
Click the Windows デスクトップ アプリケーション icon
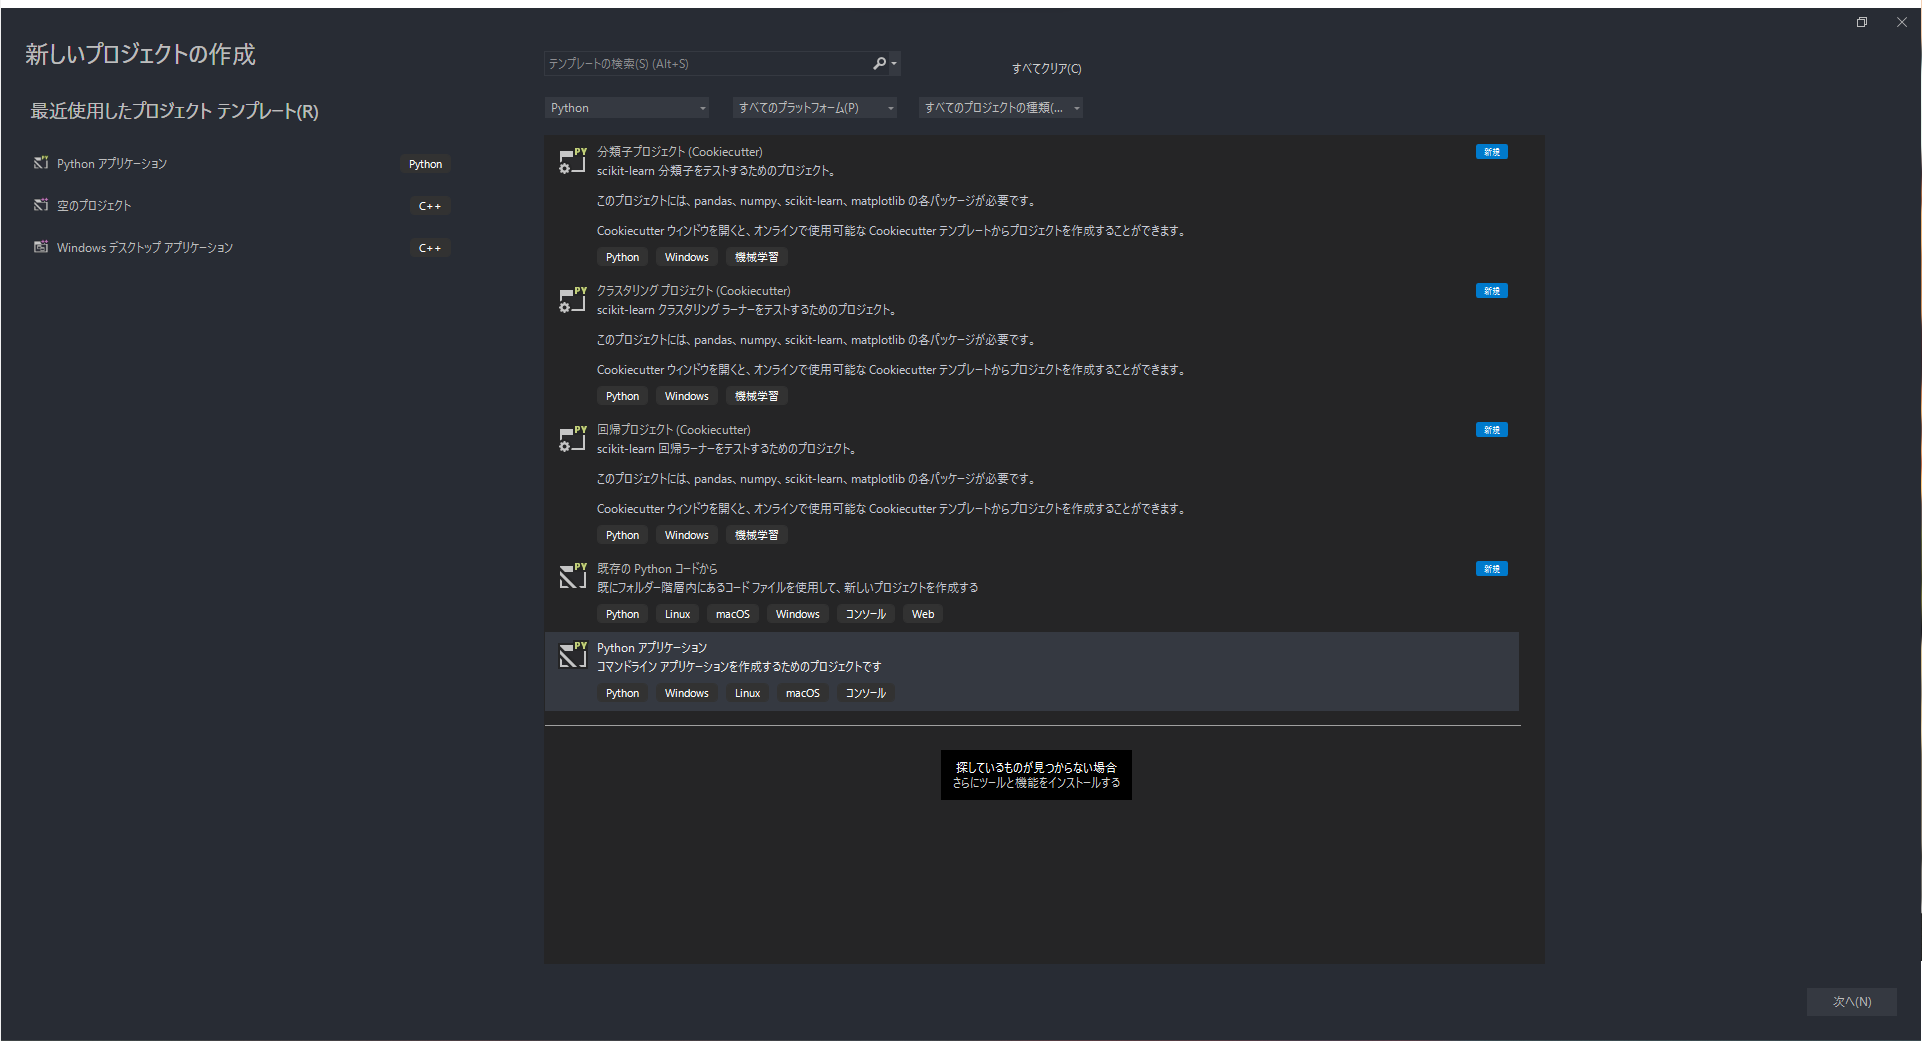coord(41,246)
